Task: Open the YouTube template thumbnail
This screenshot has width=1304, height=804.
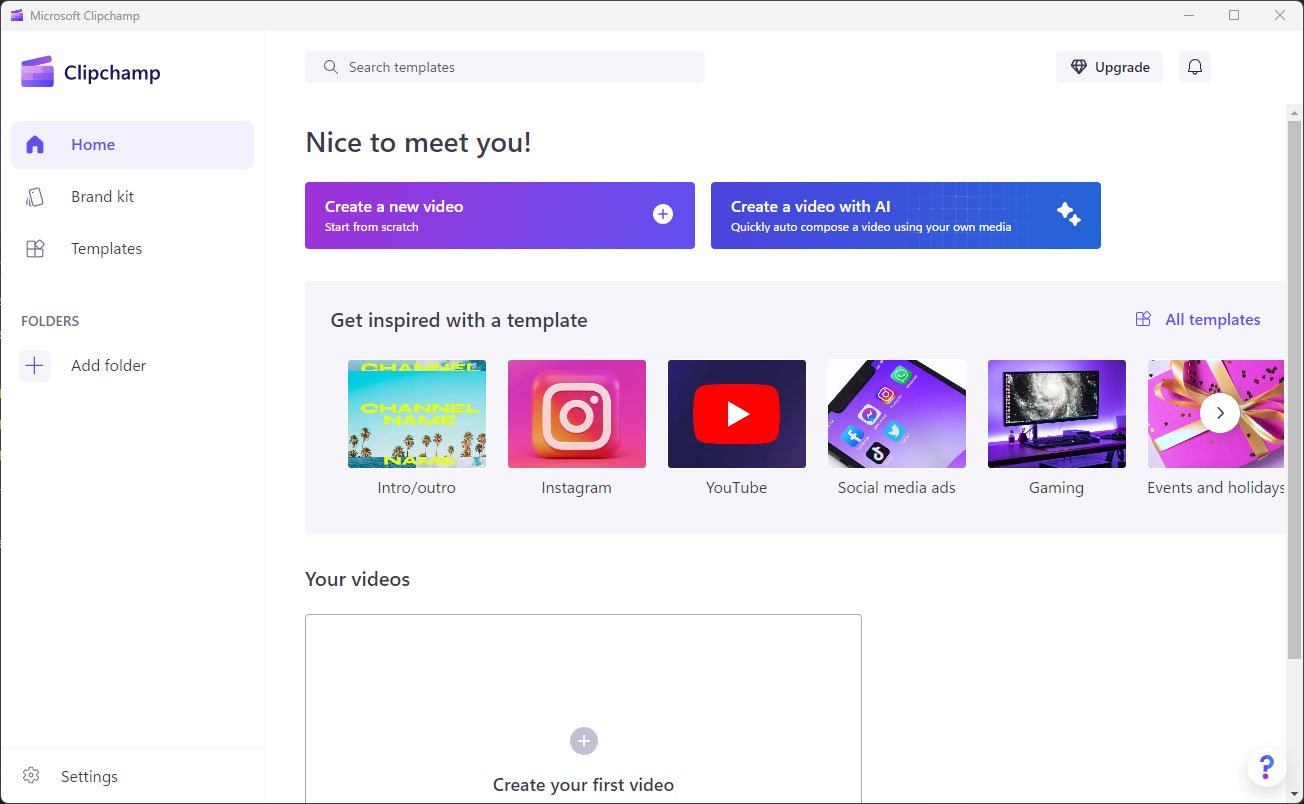Action: pos(736,414)
